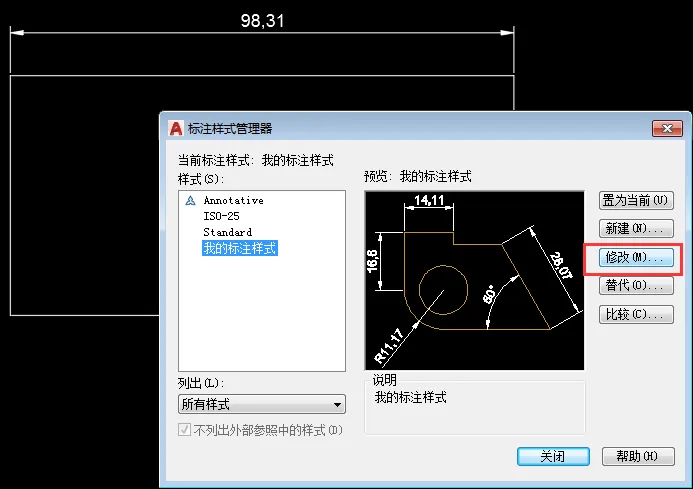Close the dialog with 关闭 button
The image size is (693, 489).
click(553, 456)
